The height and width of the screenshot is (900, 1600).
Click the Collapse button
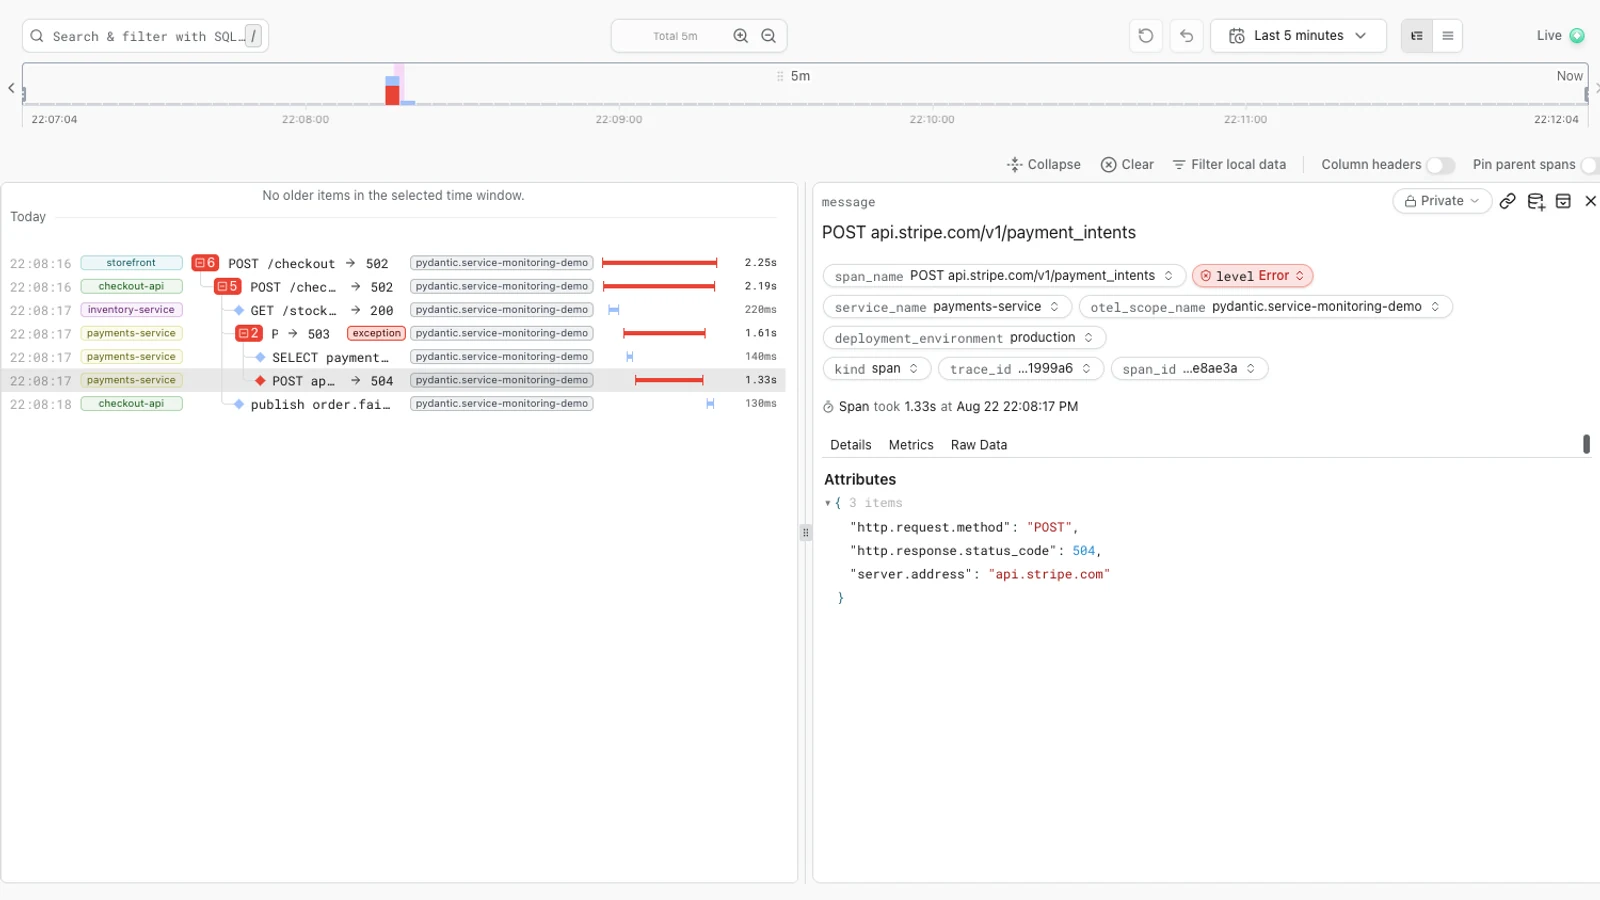coord(1043,165)
